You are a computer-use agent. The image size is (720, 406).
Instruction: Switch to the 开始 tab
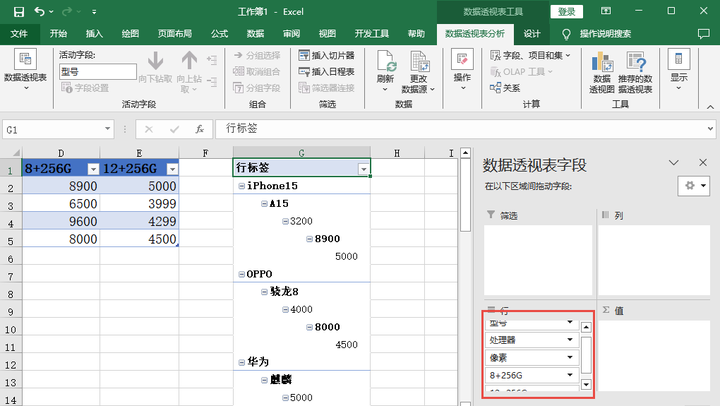point(58,34)
